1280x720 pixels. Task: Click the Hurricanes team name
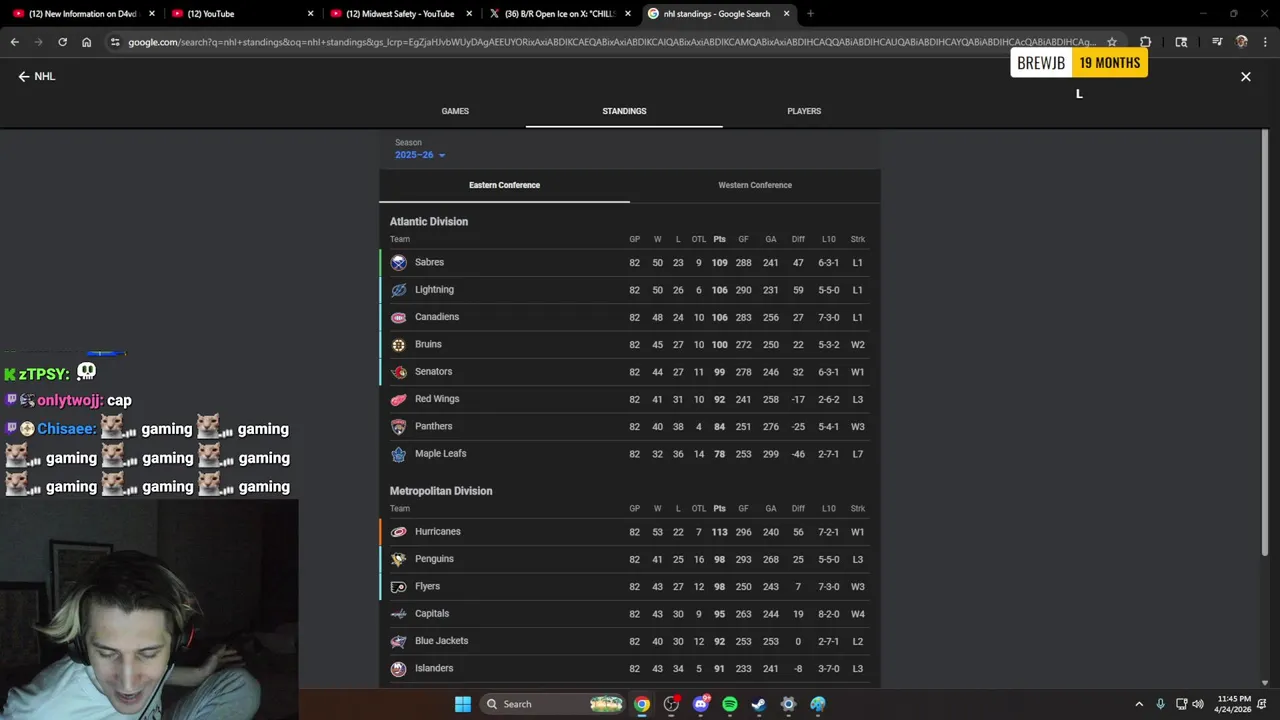[x=438, y=532]
